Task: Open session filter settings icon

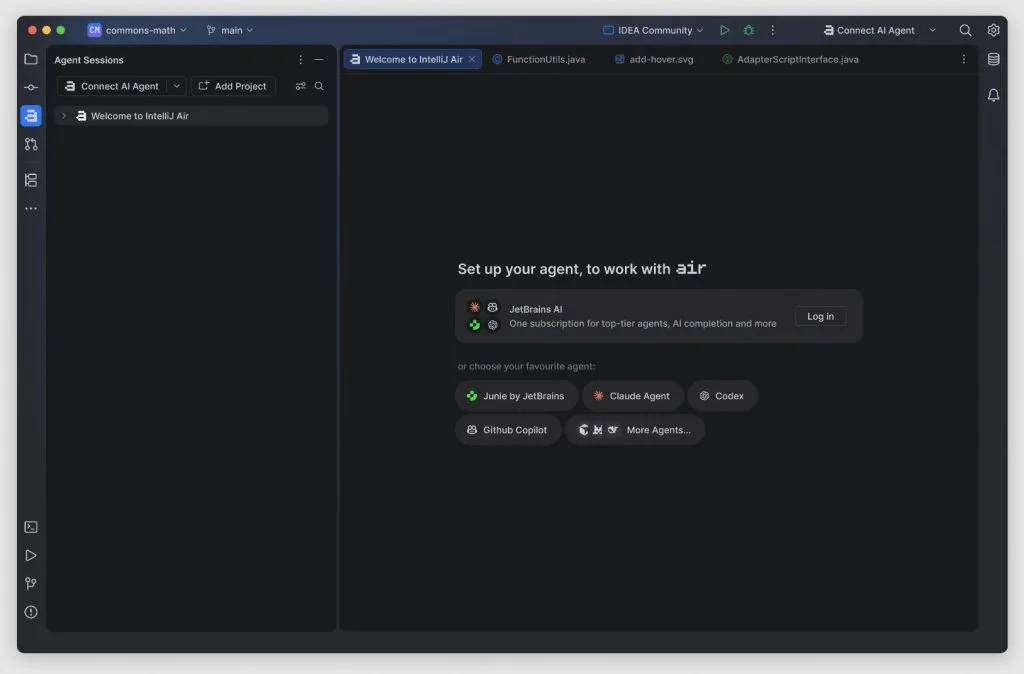Action: coord(300,86)
